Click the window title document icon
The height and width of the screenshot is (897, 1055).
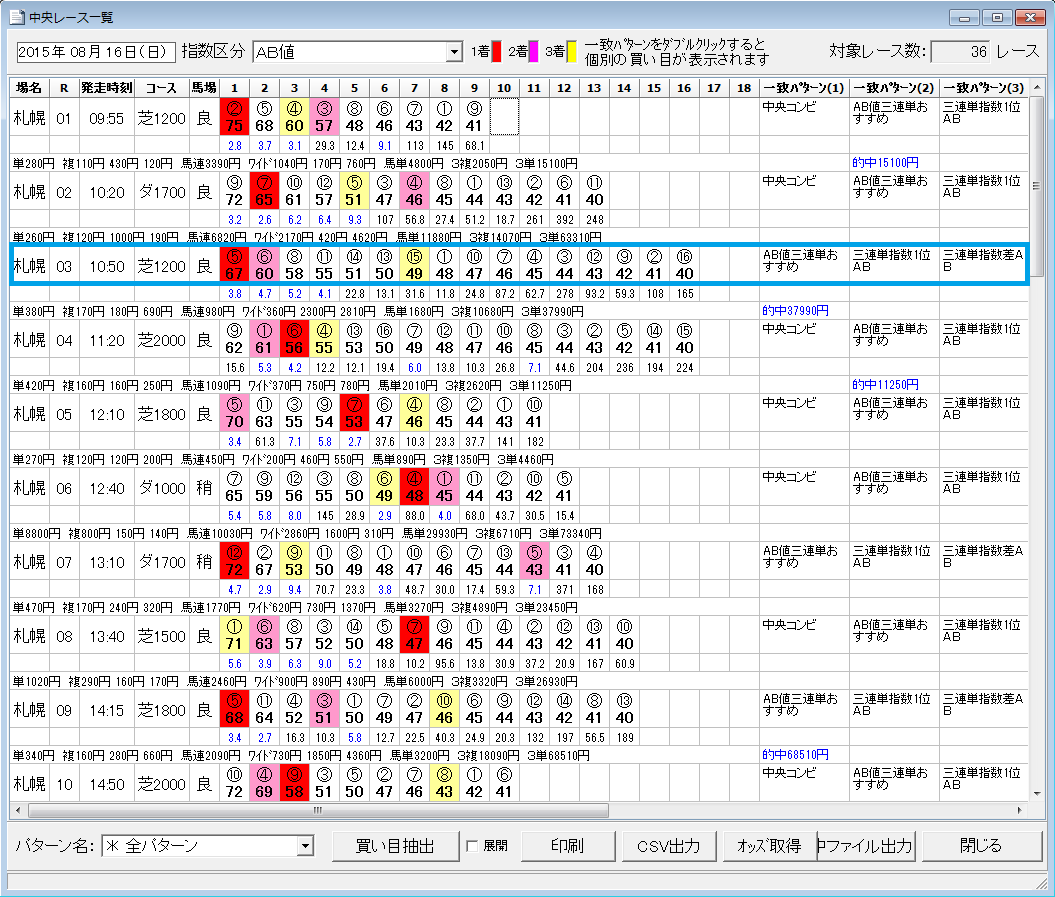(17, 17)
